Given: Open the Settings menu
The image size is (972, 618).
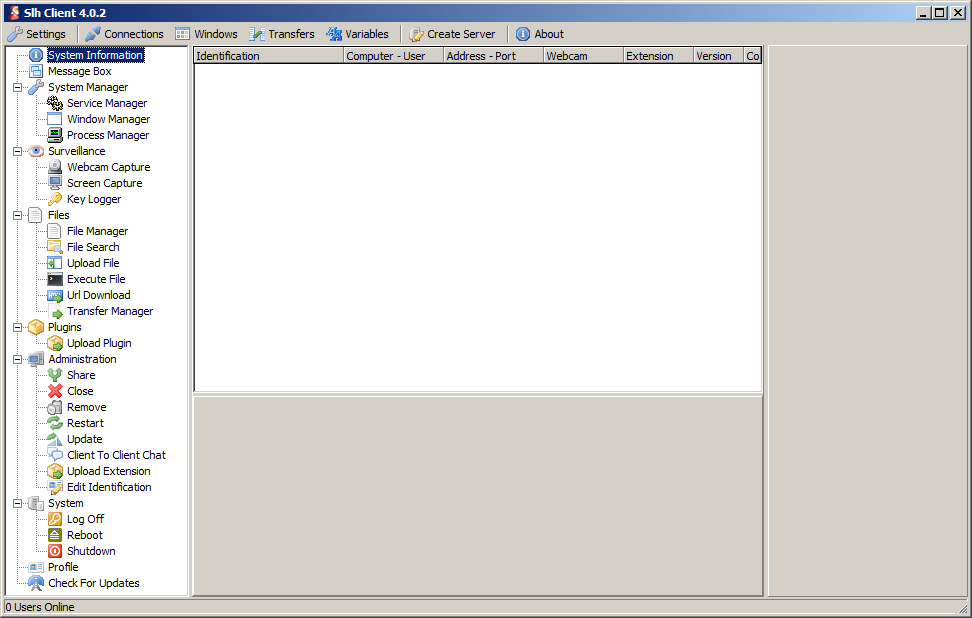Looking at the screenshot, I should (37, 34).
